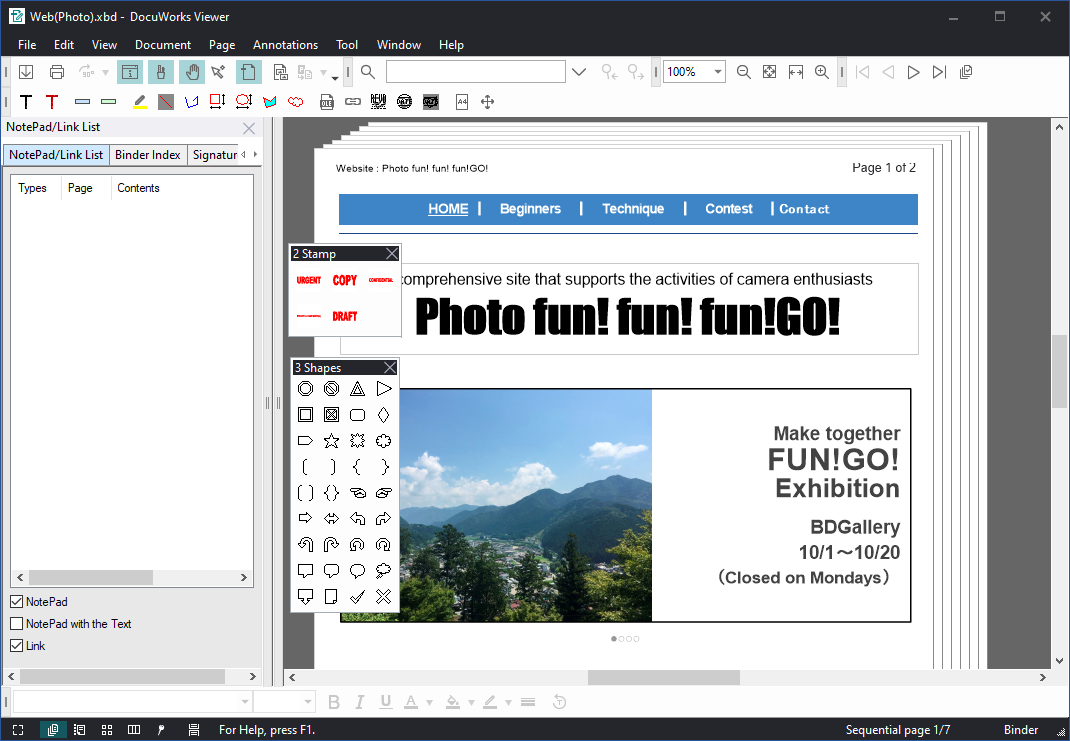Open the 100% zoom level dropdown
The height and width of the screenshot is (741, 1070).
718,72
